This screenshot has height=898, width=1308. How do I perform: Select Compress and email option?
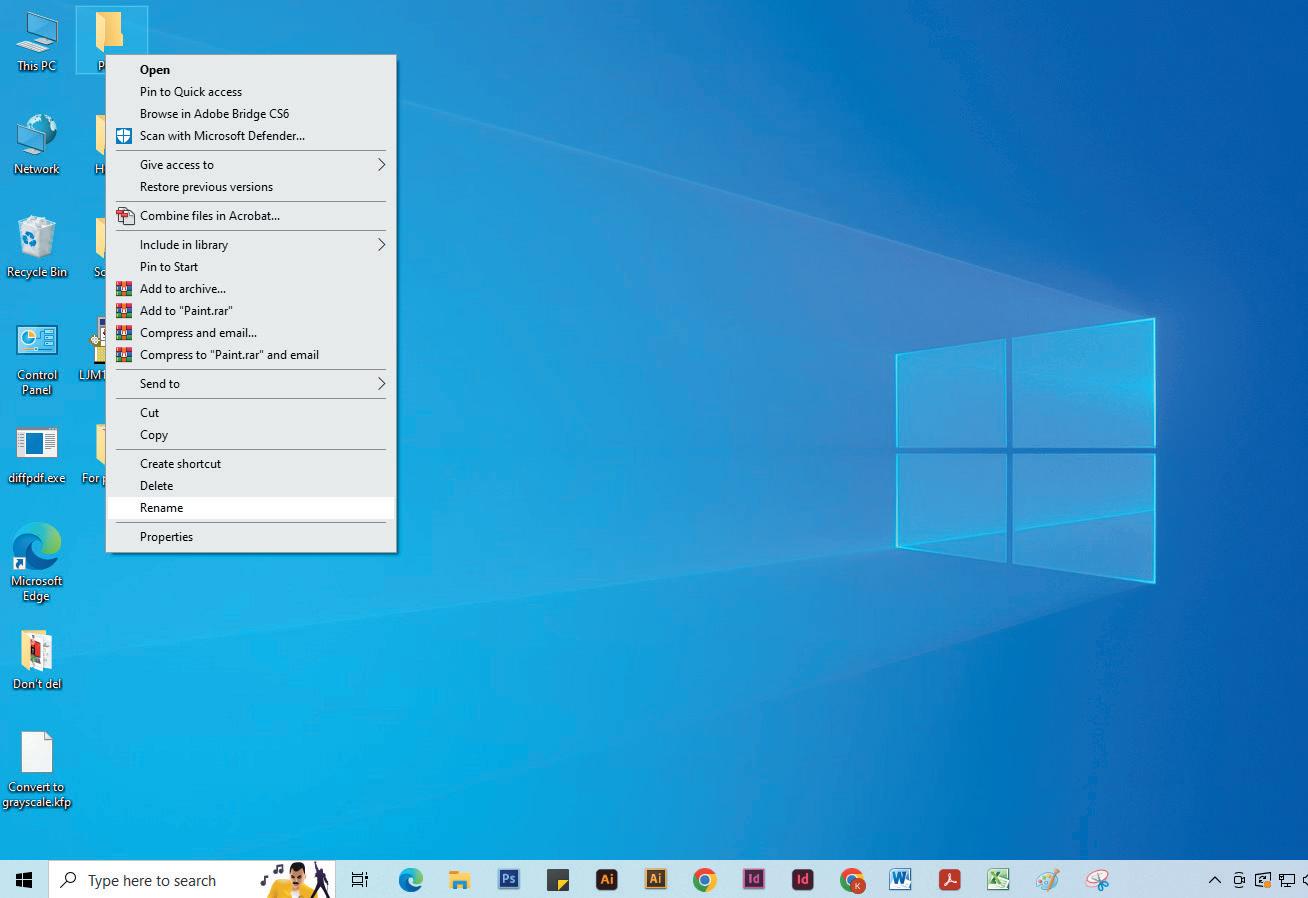(251, 333)
